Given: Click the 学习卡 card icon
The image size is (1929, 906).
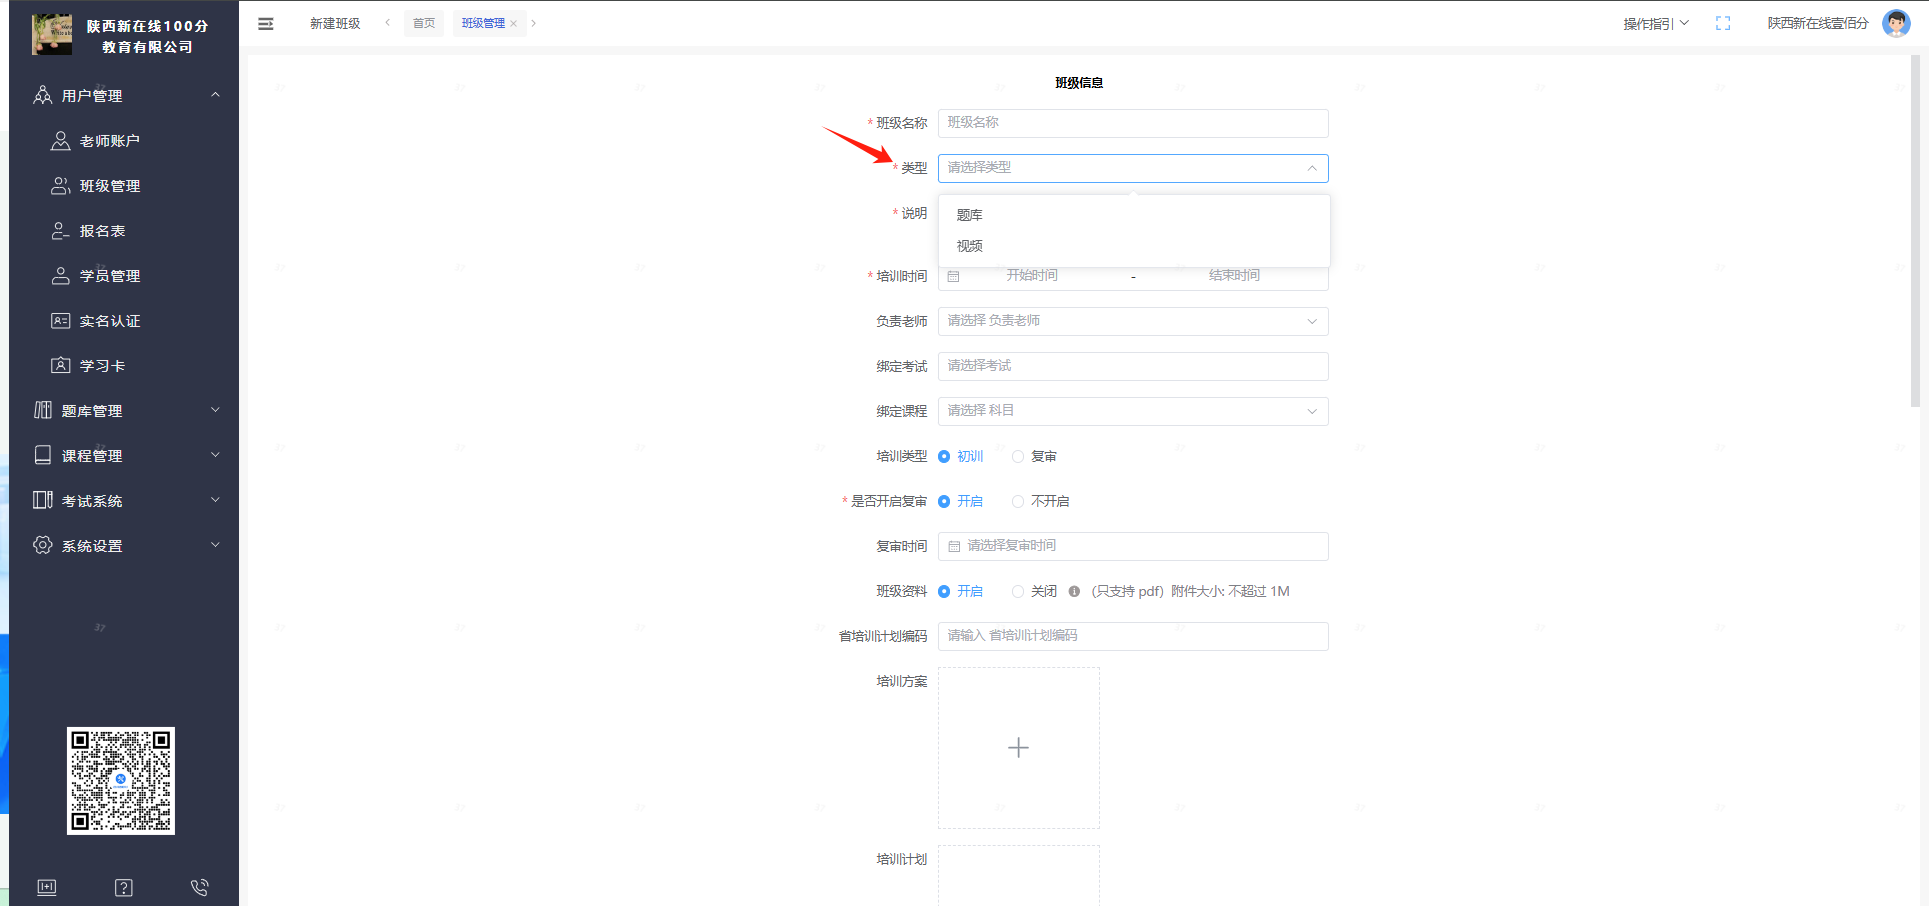Looking at the screenshot, I should click(x=61, y=366).
